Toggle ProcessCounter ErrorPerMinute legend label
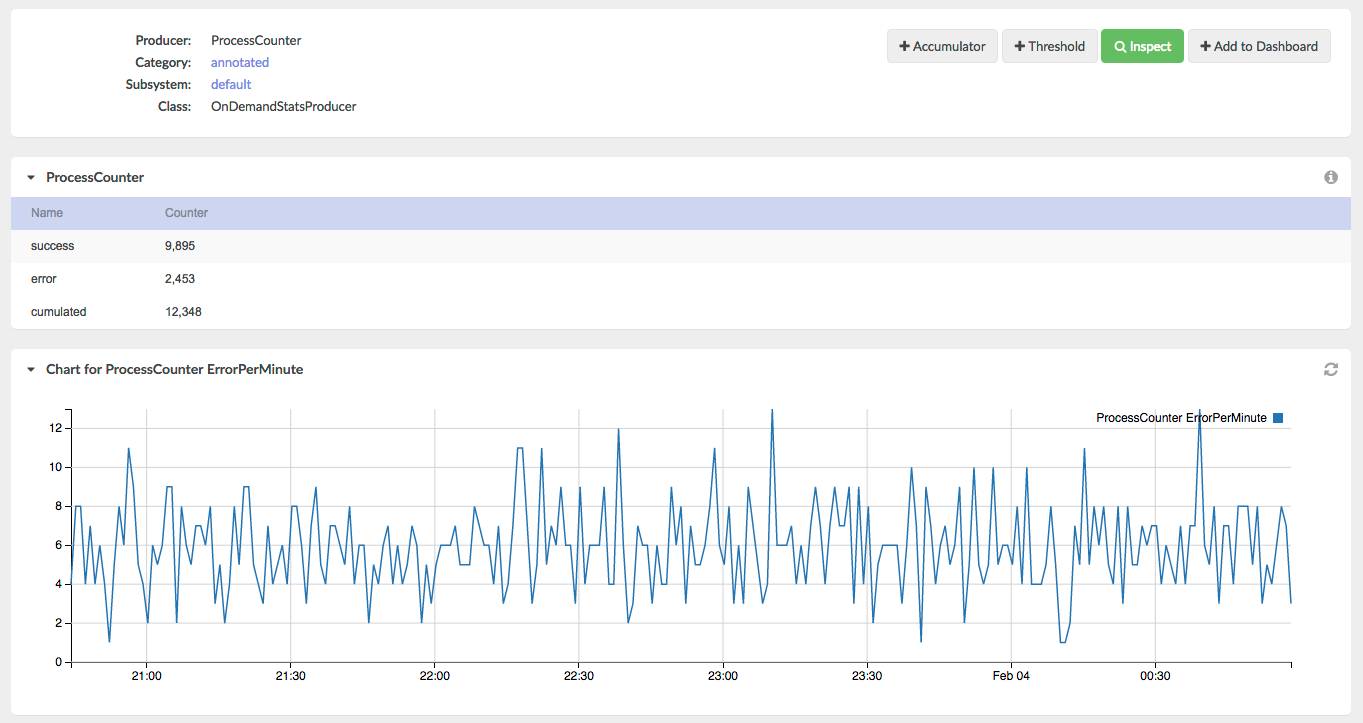This screenshot has height=723, width=1363. (x=1181, y=418)
